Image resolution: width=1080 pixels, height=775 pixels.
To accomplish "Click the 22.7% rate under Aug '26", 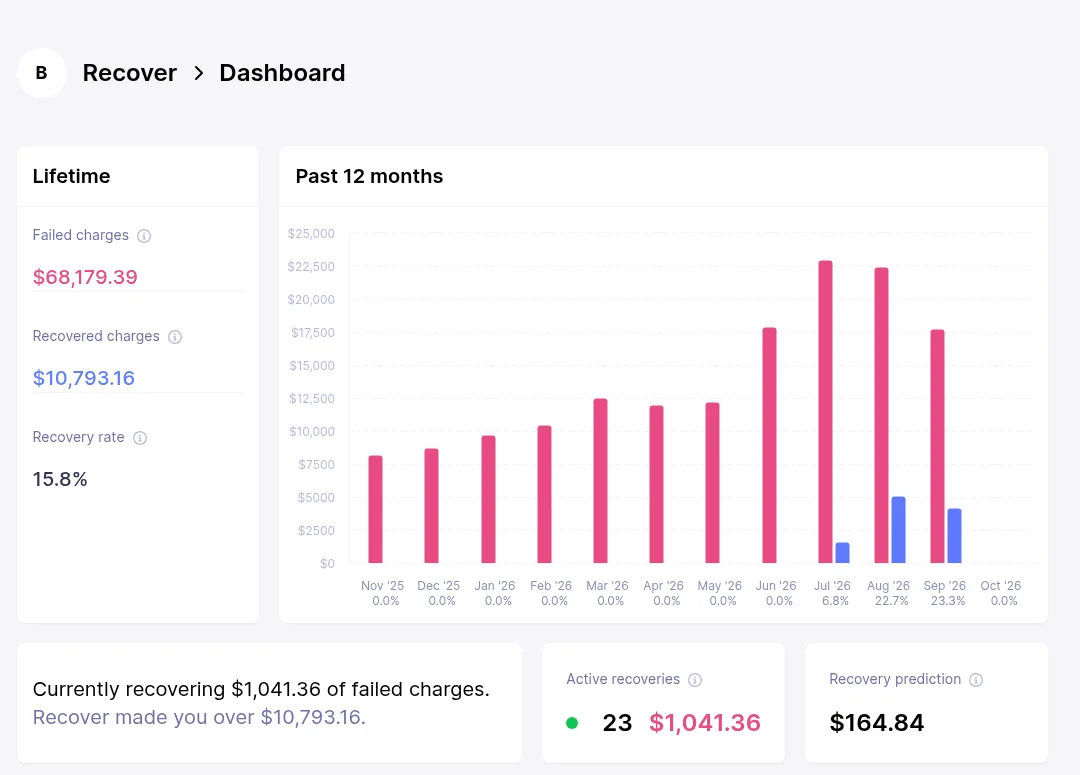I will 891,601.
